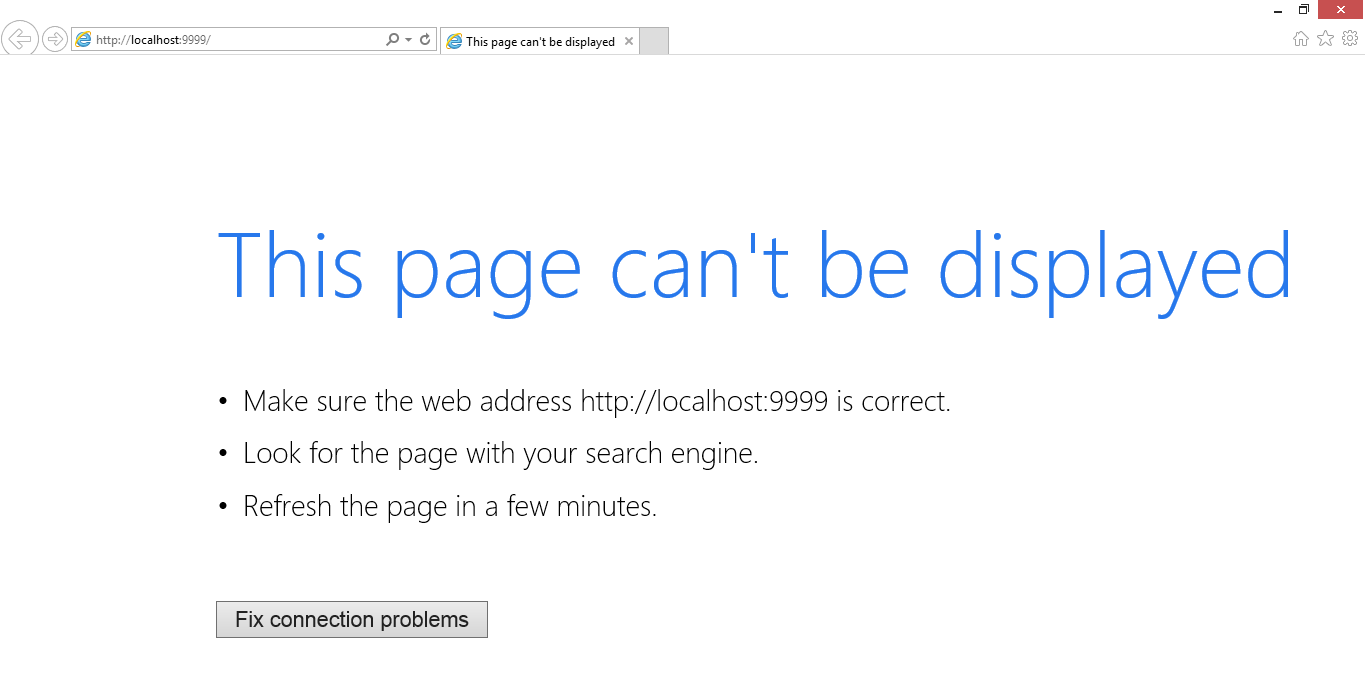Screen dimensions: 1365x690
Task: Click the "This page can't be displayed" heading
Action: 754,267
